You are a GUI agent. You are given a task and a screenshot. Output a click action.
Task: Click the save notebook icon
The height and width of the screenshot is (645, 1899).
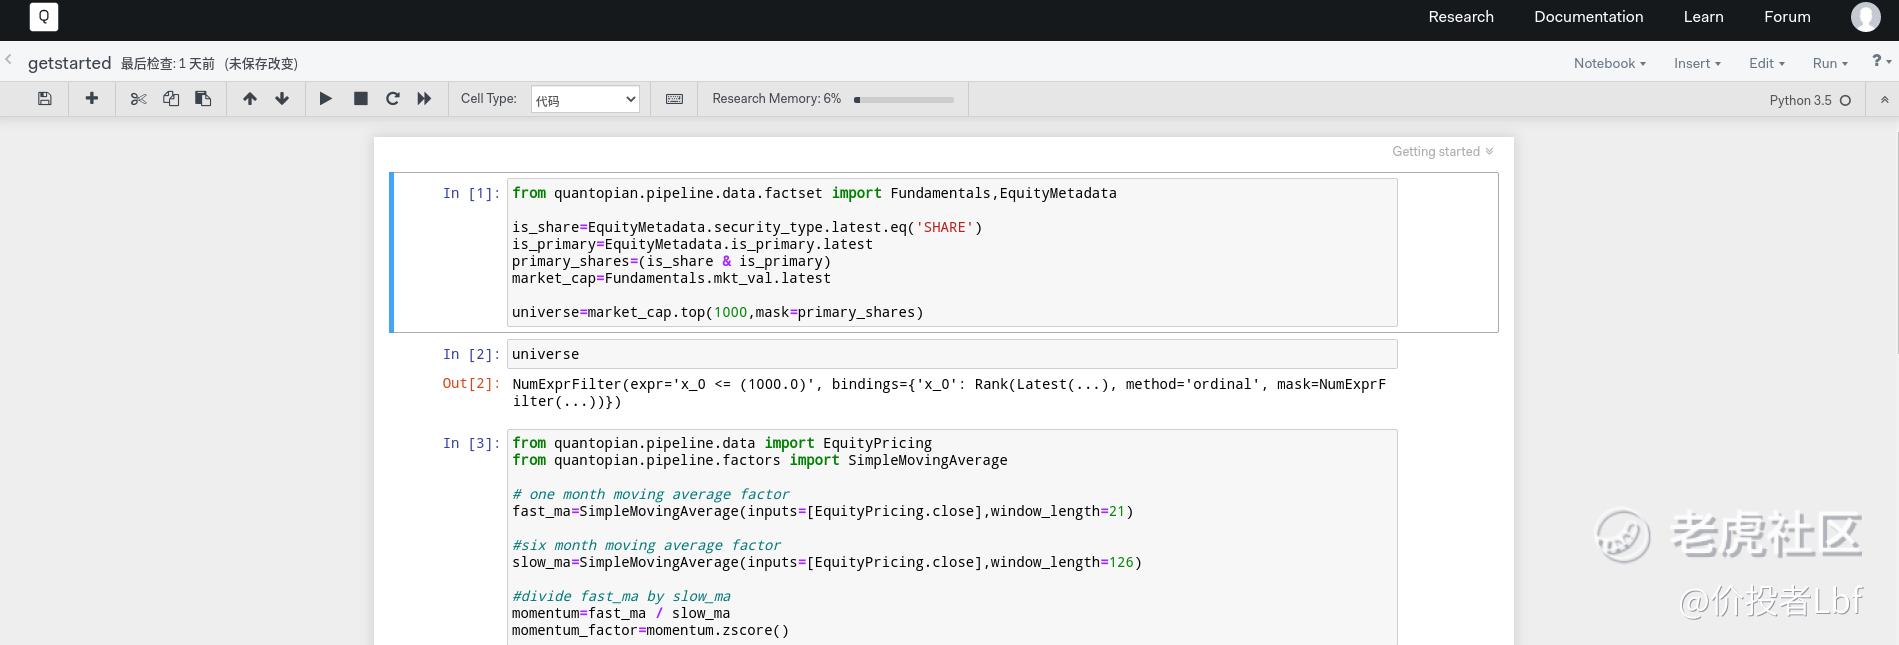coord(44,98)
